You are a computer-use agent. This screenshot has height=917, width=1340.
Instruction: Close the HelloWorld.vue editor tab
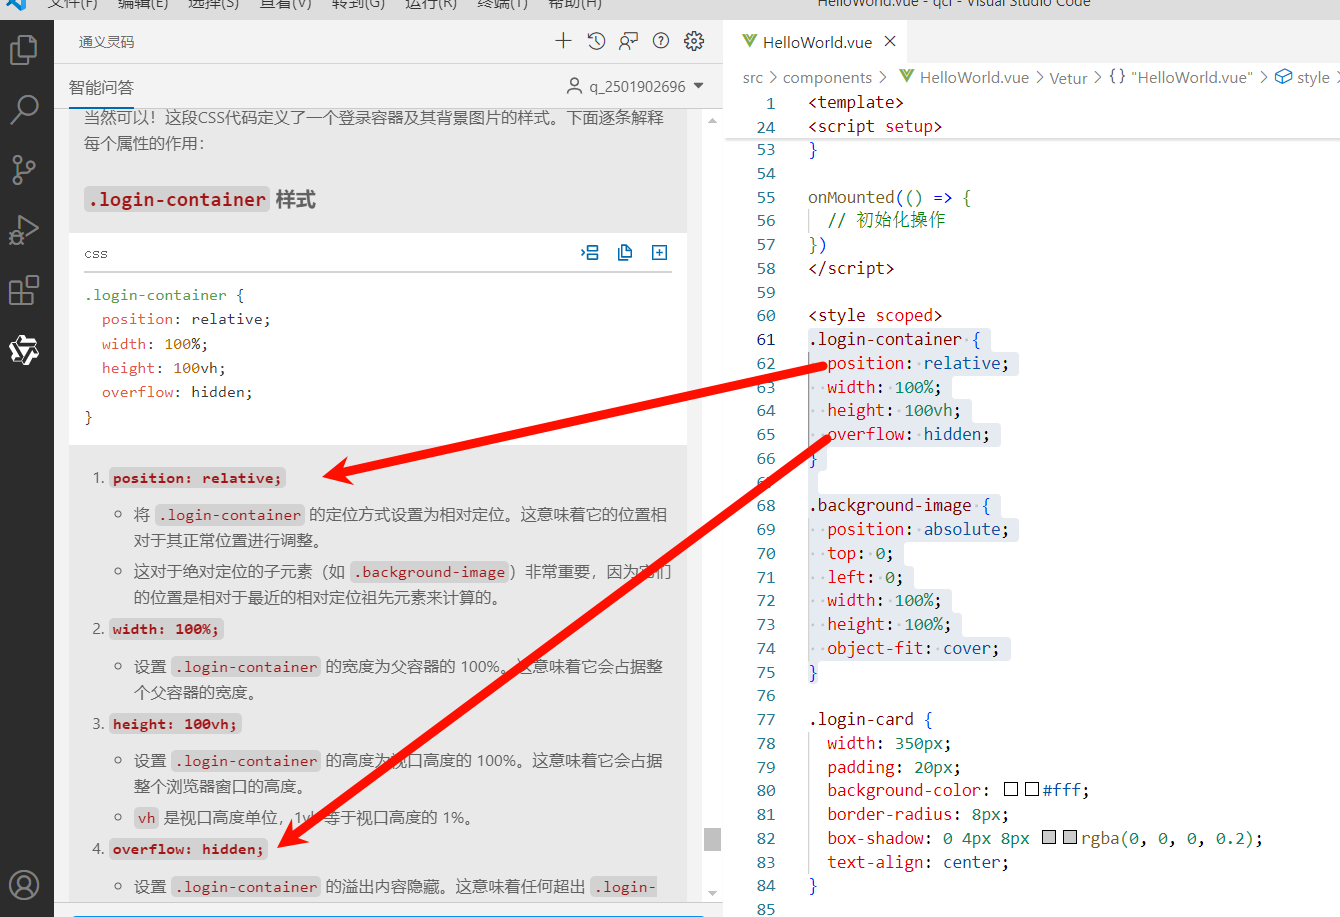pyautogui.click(x=890, y=41)
